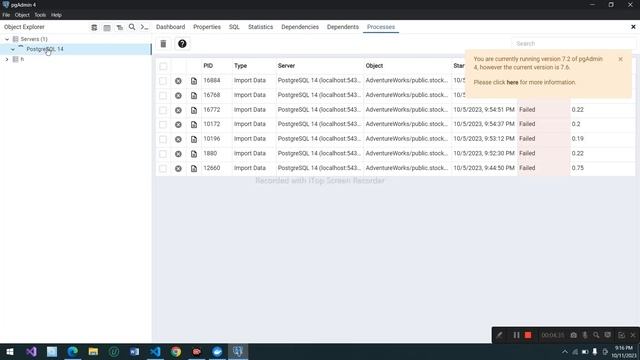Stop process with PID 16772
This screenshot has width=640, height=360.
tap(178, 110)
